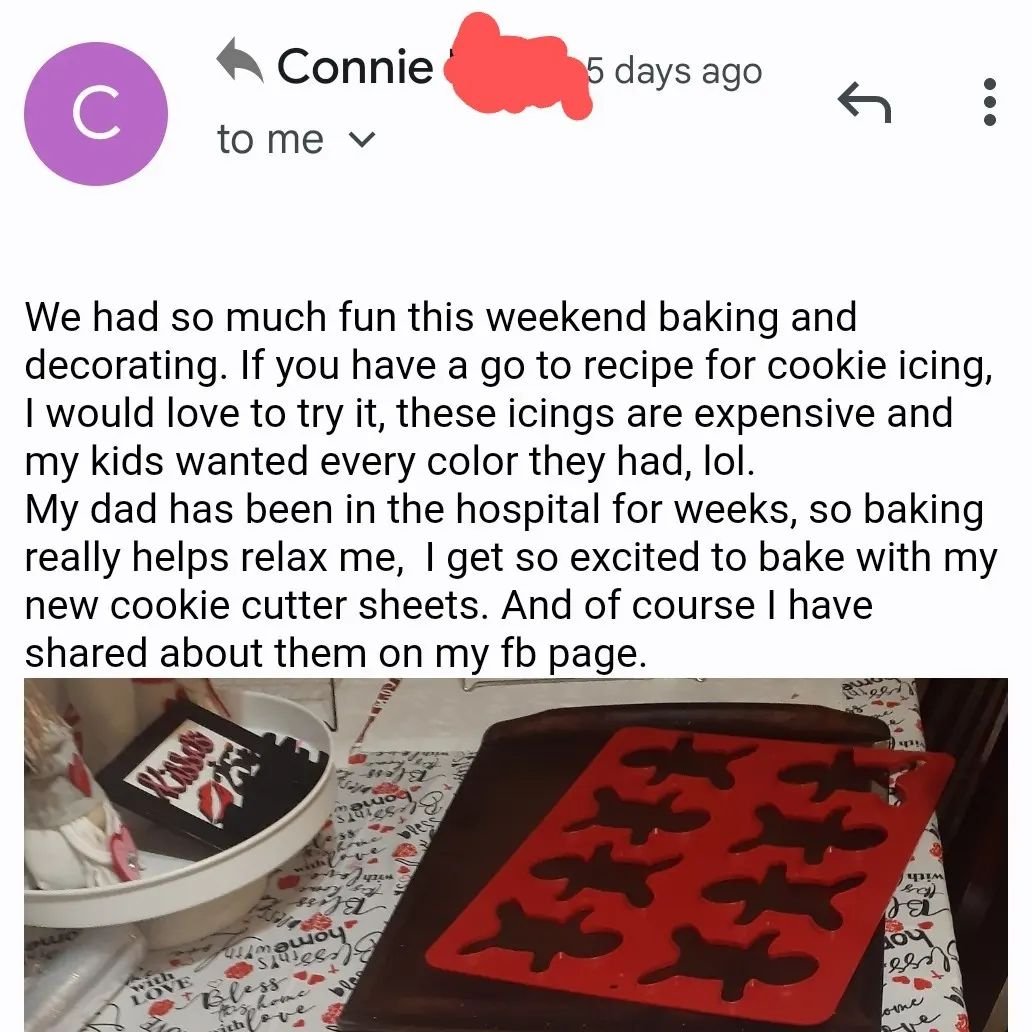Open the attached cookie cutter photo

pyautogui.click(x=516, y=855)
